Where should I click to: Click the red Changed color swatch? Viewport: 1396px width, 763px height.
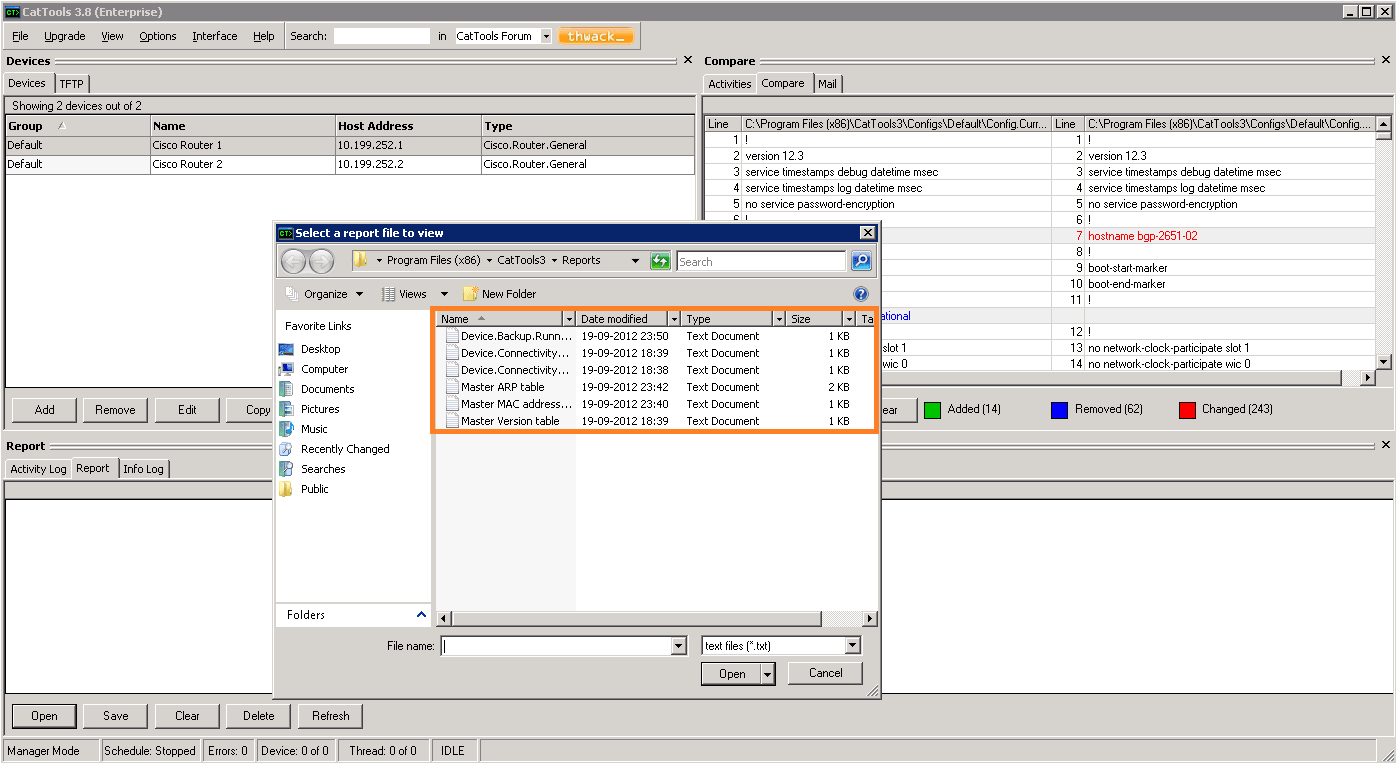pos(1187,410)
